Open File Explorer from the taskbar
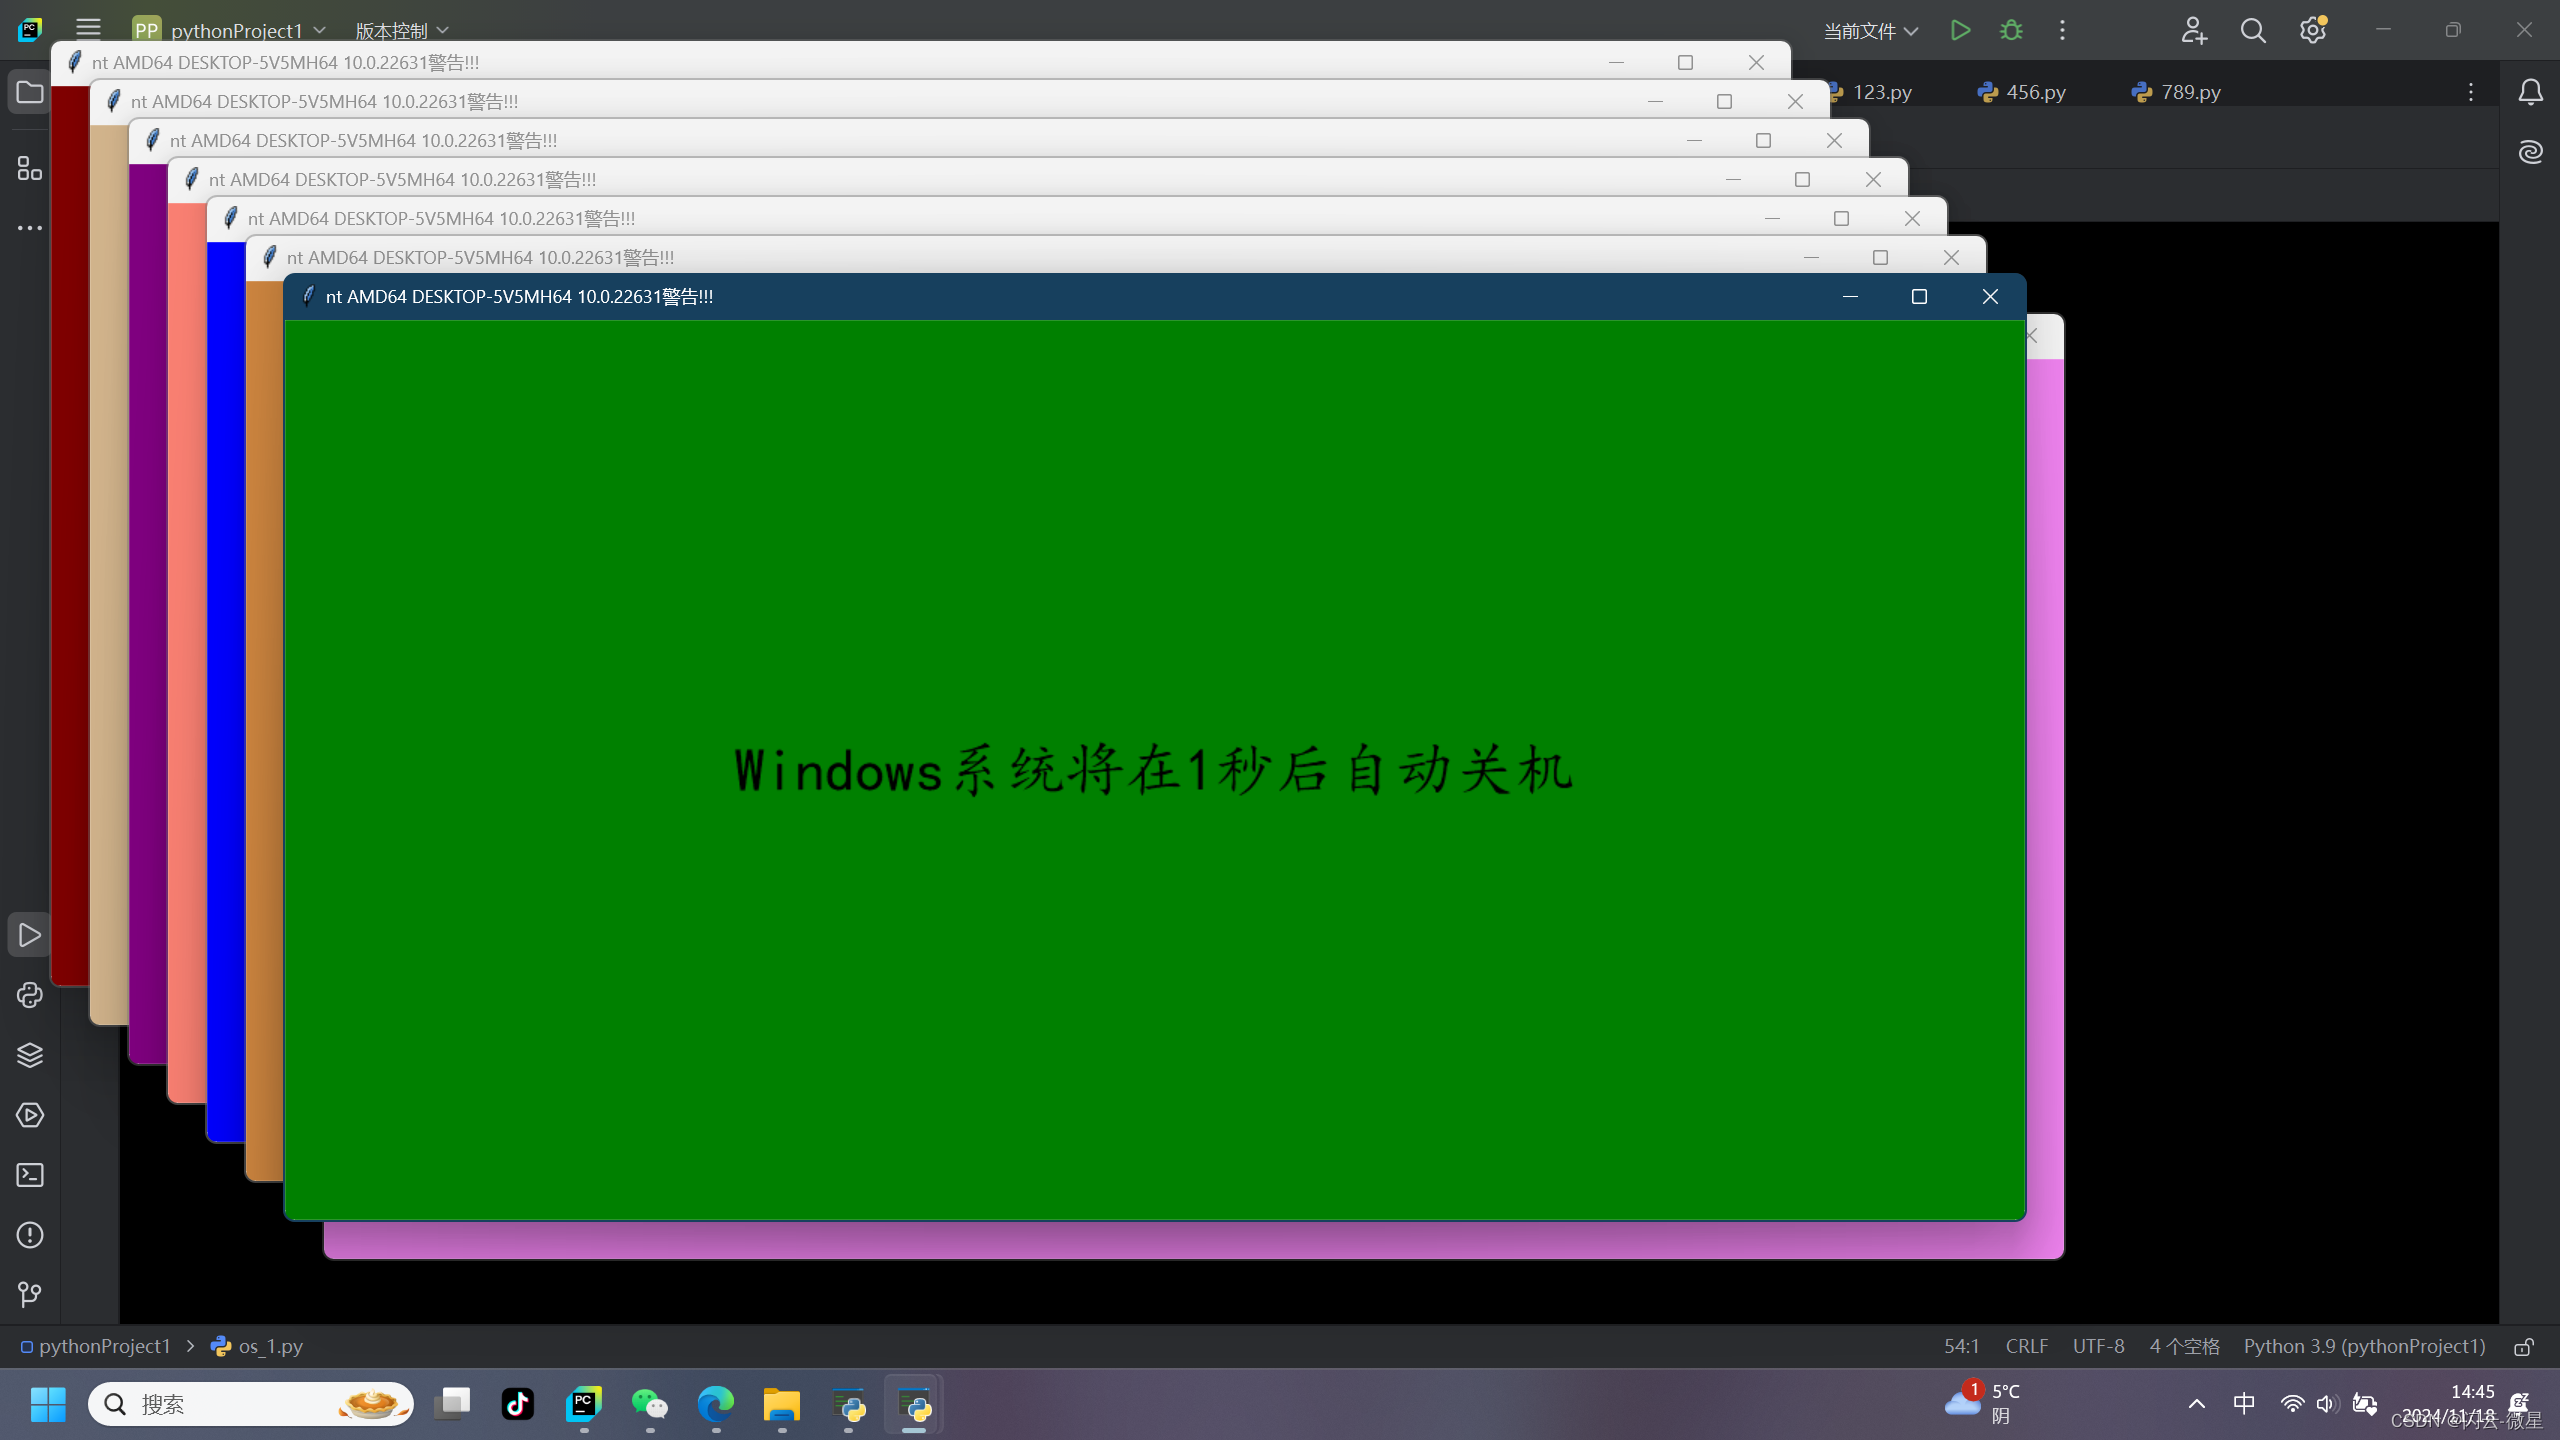The image size is (2560, 1440). (x=782, y=1404)
